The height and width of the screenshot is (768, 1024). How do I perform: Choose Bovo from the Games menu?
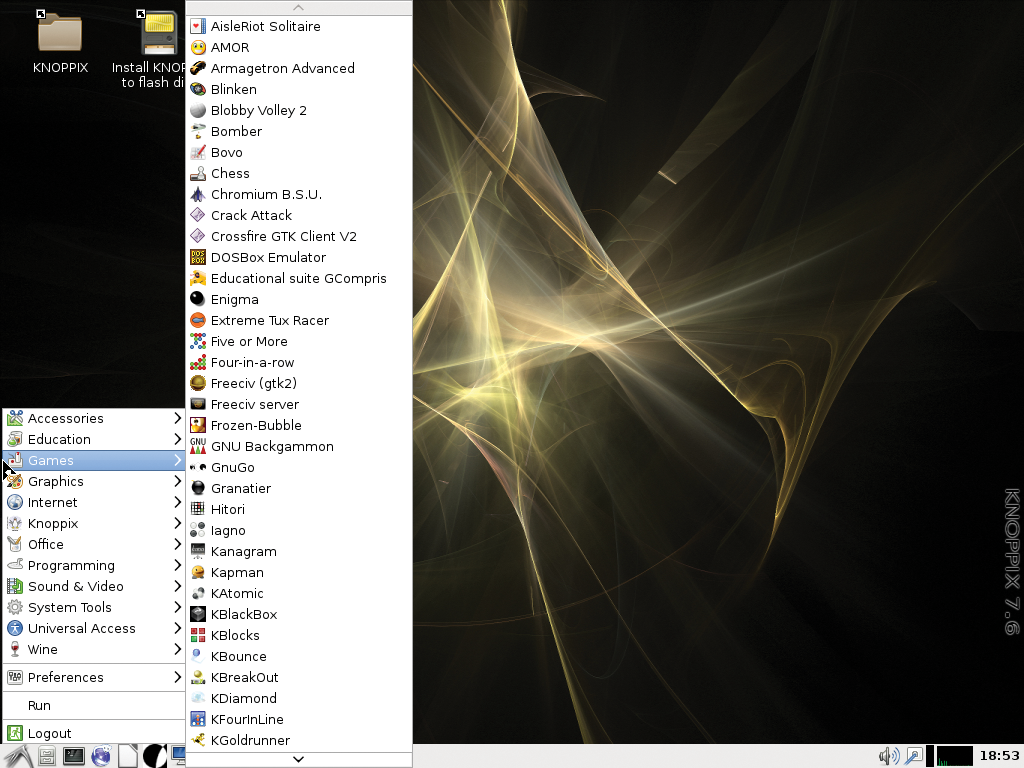299,152
